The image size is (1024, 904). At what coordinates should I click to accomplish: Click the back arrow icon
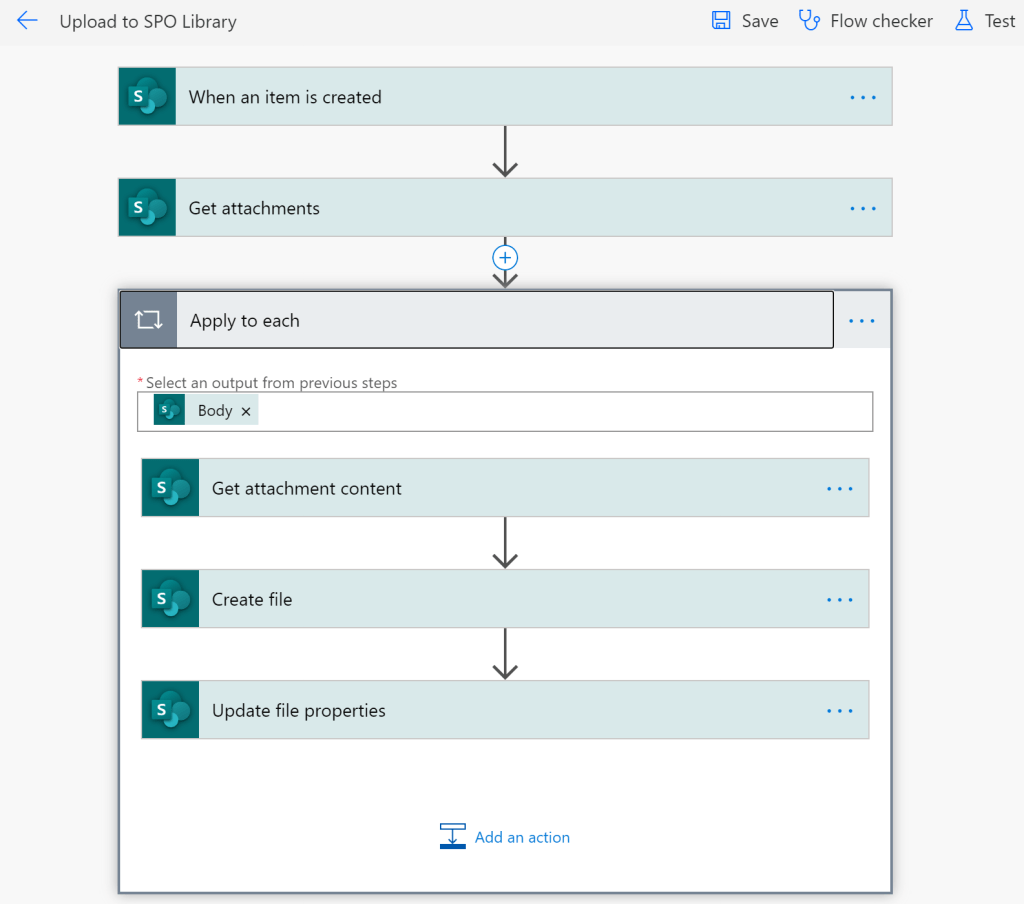pyautogui.click(x=27, y=21)
